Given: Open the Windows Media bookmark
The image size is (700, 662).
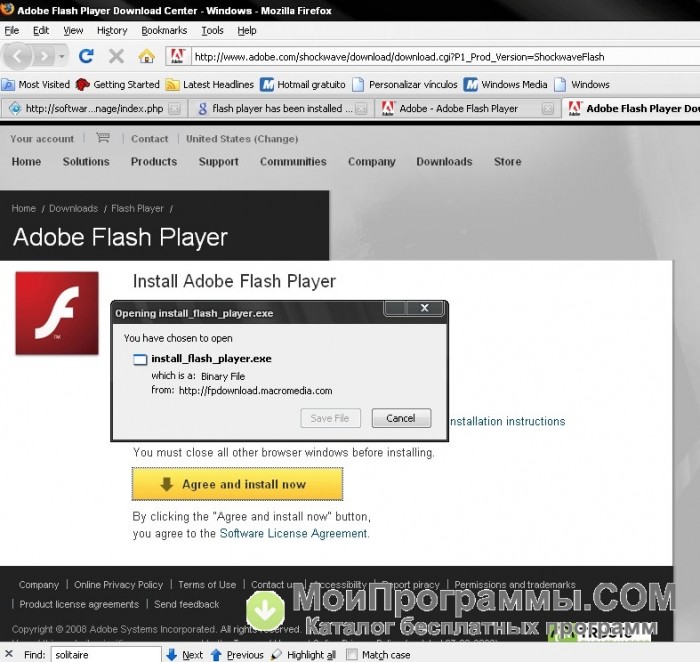Looking at the screenshot, I should point(505,84).
